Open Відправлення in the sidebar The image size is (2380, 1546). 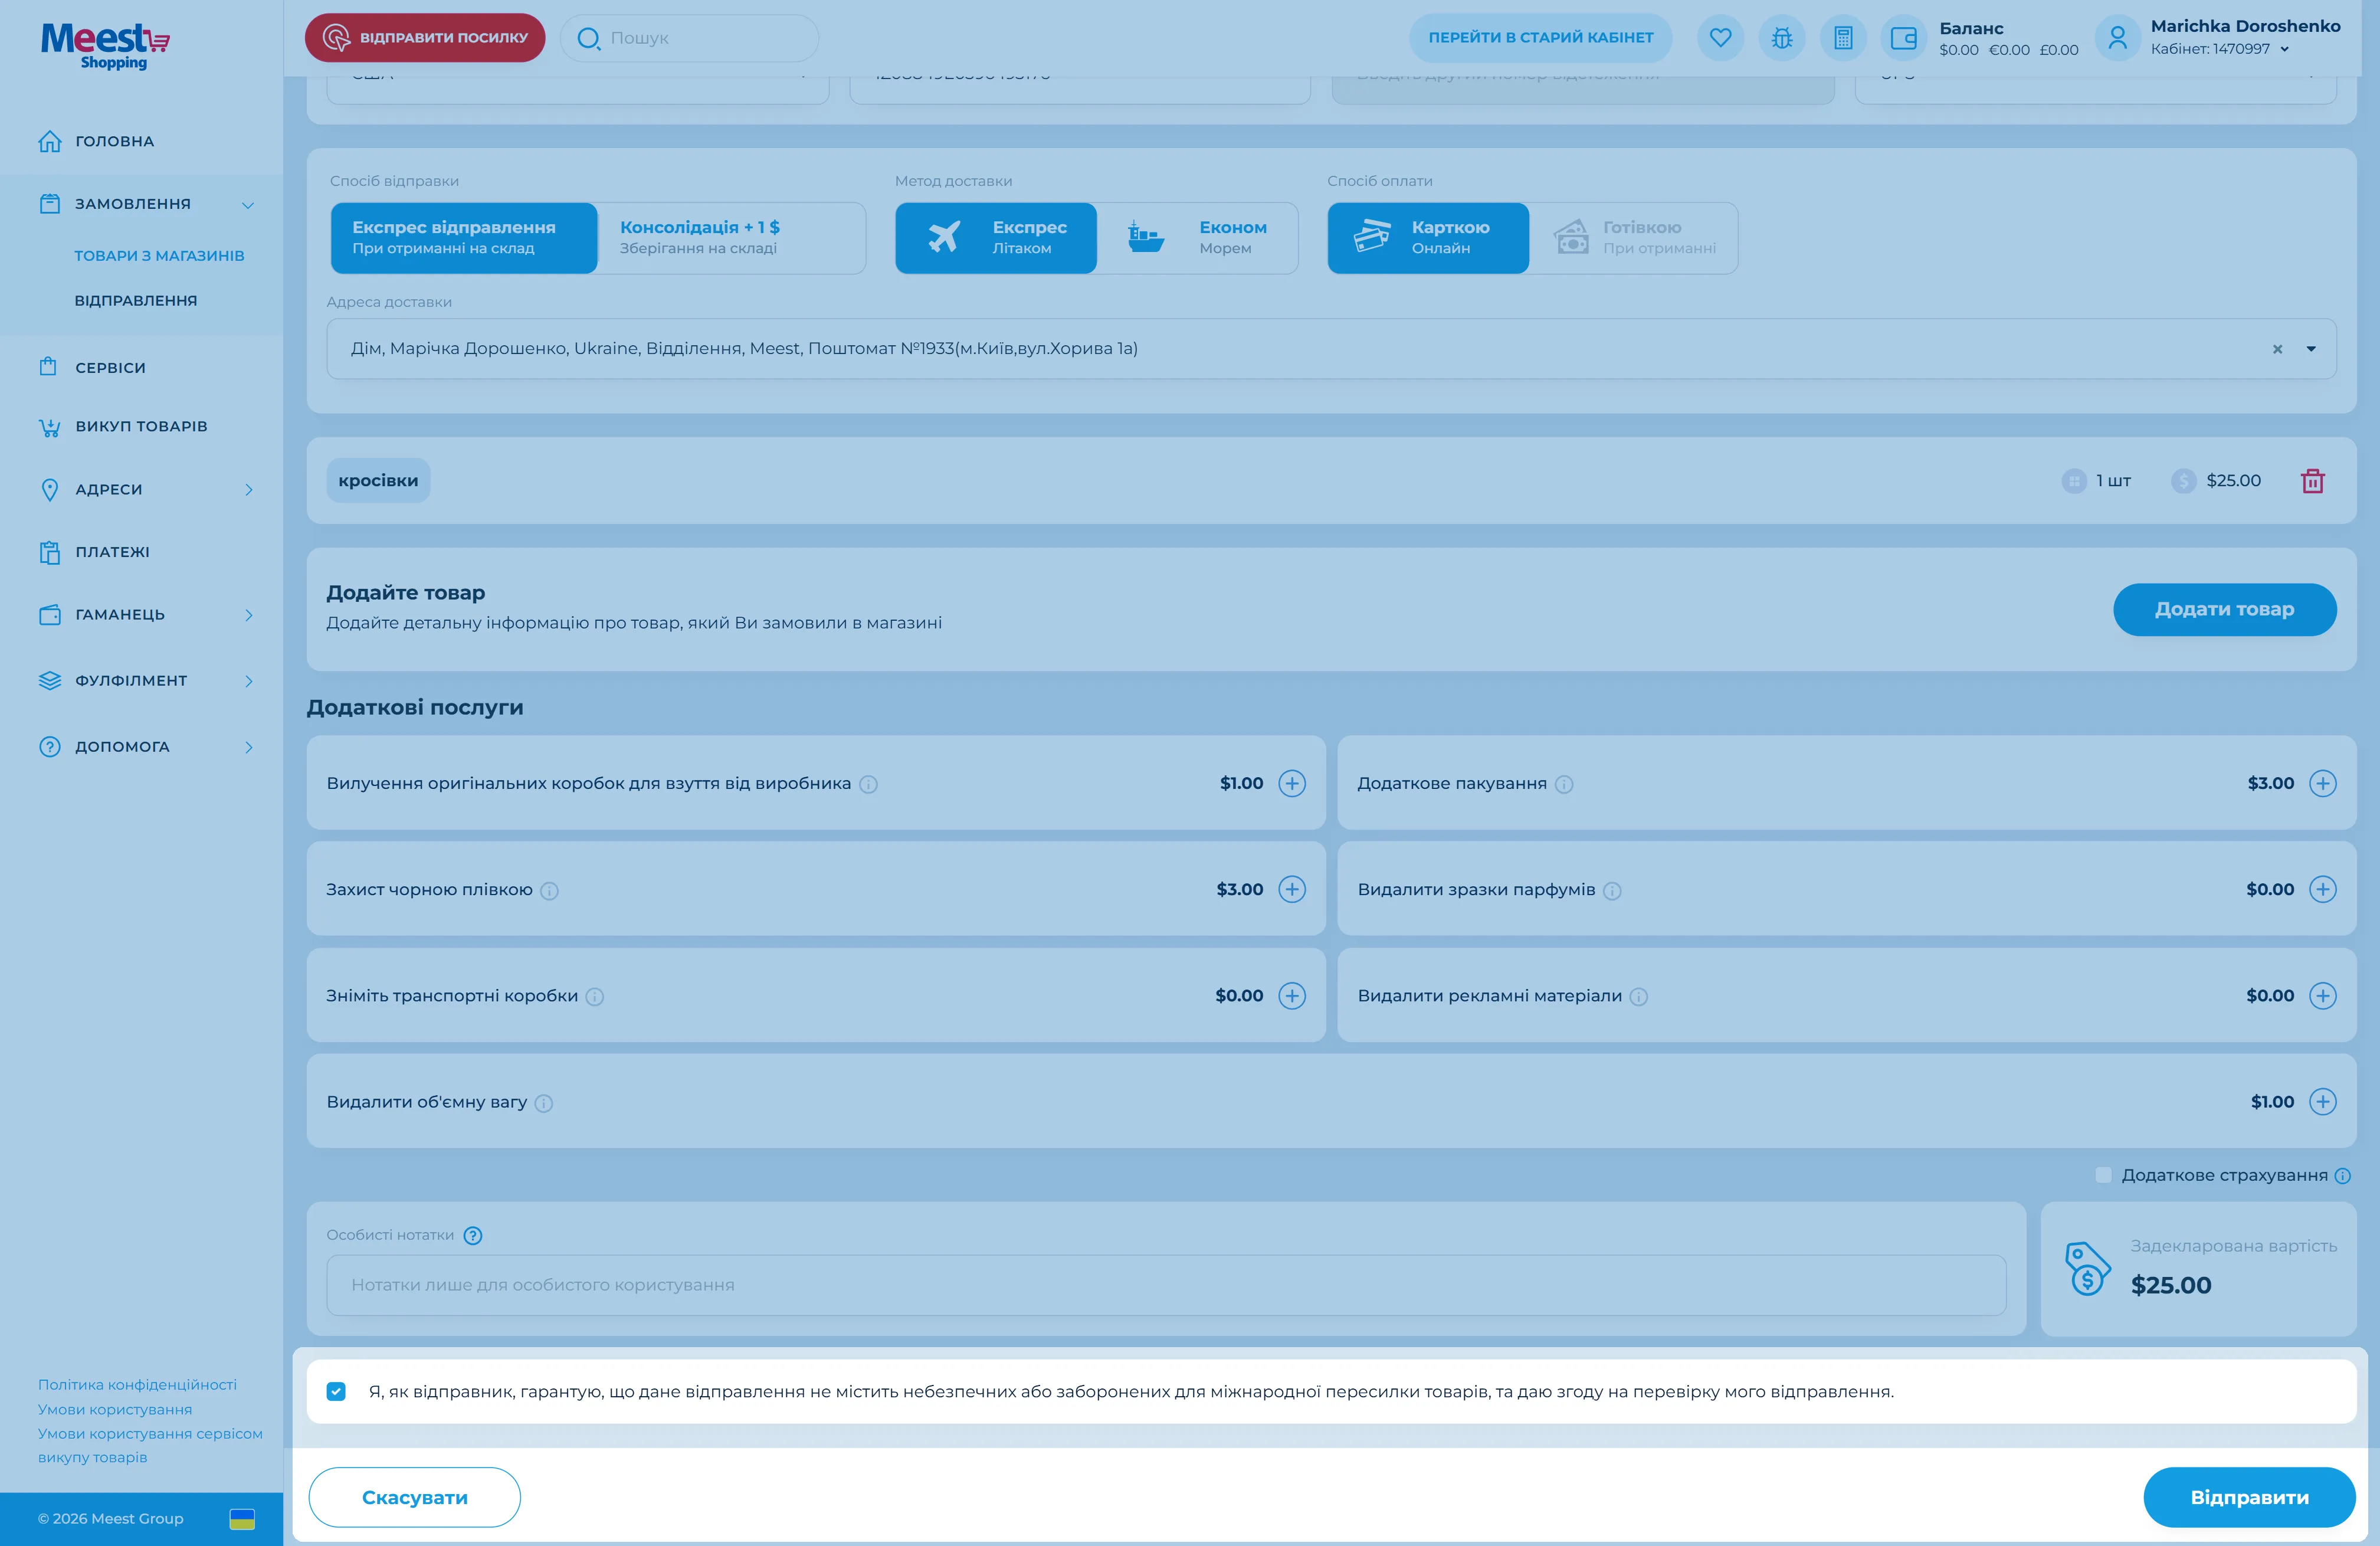(136, 300)
